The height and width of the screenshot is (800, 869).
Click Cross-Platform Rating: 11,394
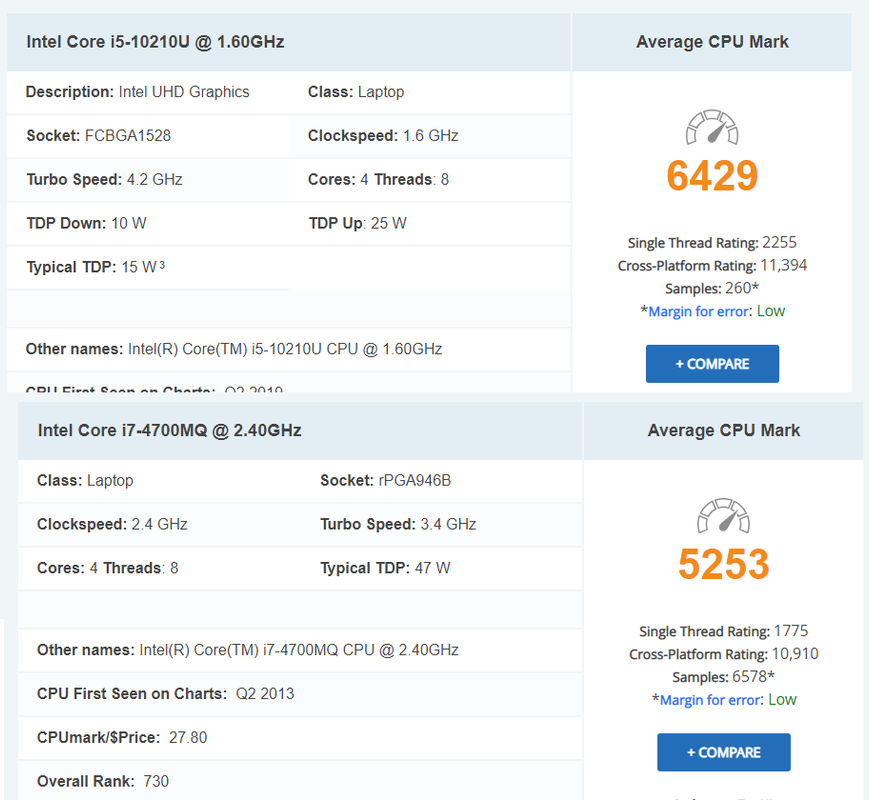712,266
